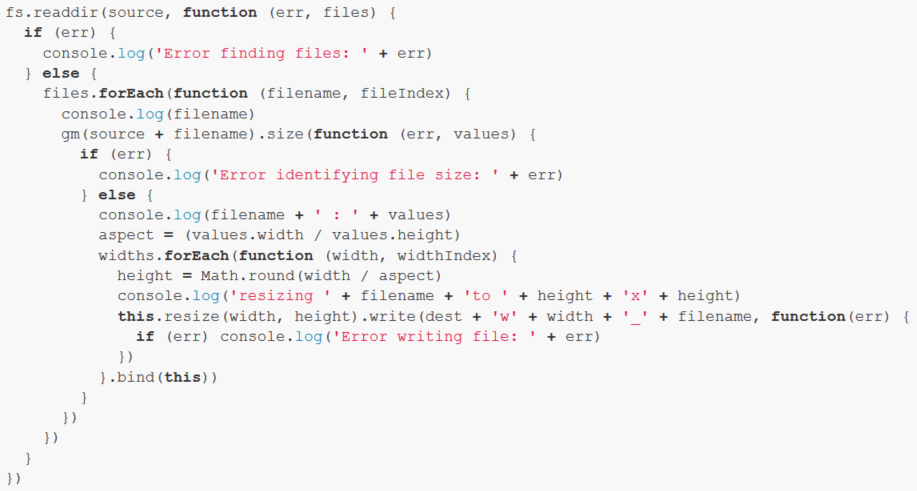917x491 pixels.
Task: Click the widths.forEach method call
Action: (163, 256)
